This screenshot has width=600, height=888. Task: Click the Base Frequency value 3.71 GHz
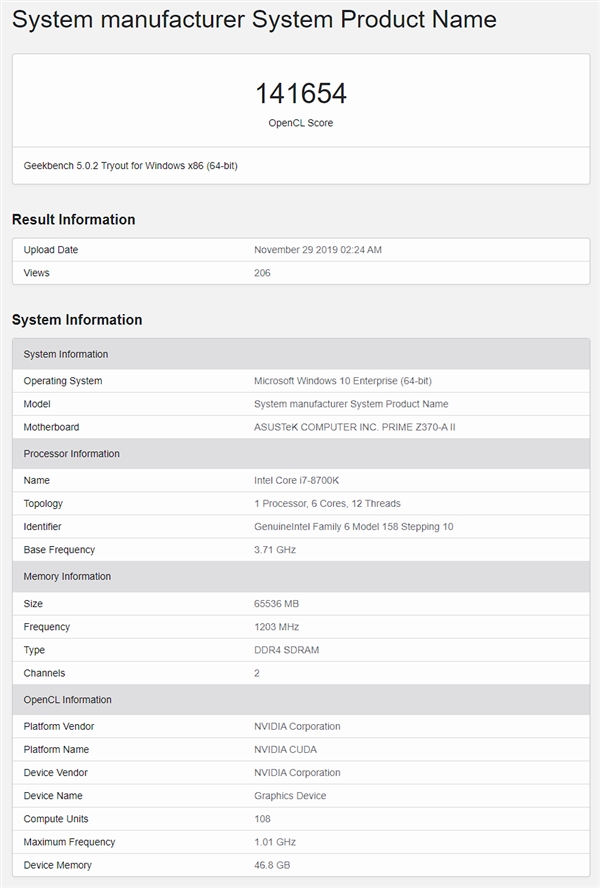(276, 550)
